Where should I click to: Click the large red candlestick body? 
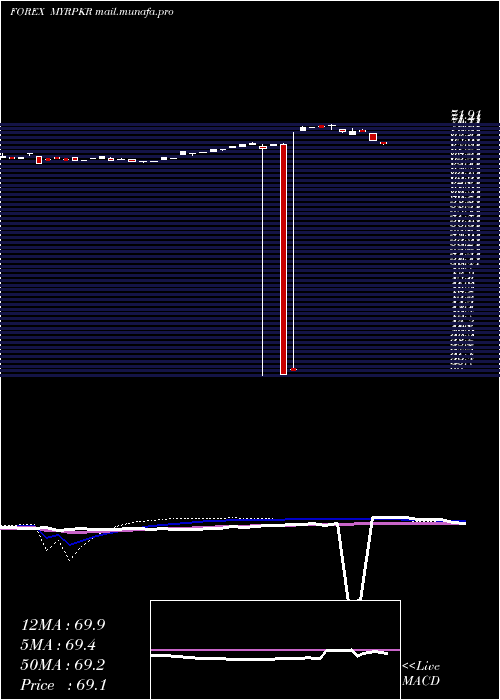coord(283,259)
